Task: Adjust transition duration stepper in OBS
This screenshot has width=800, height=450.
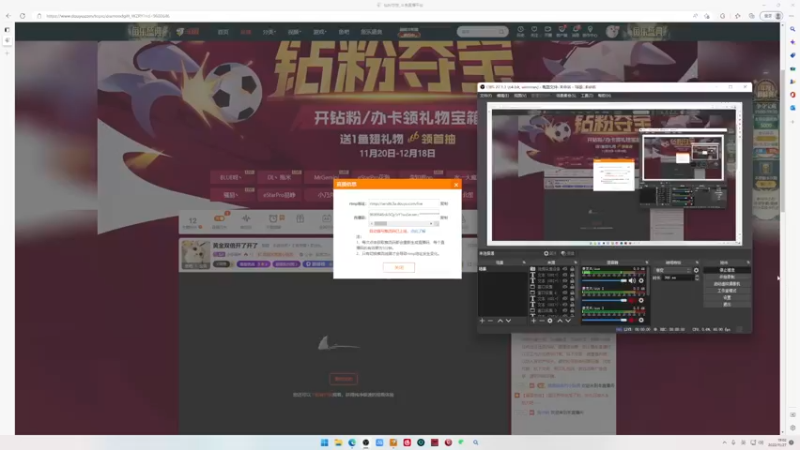Action: pos(697,278)
